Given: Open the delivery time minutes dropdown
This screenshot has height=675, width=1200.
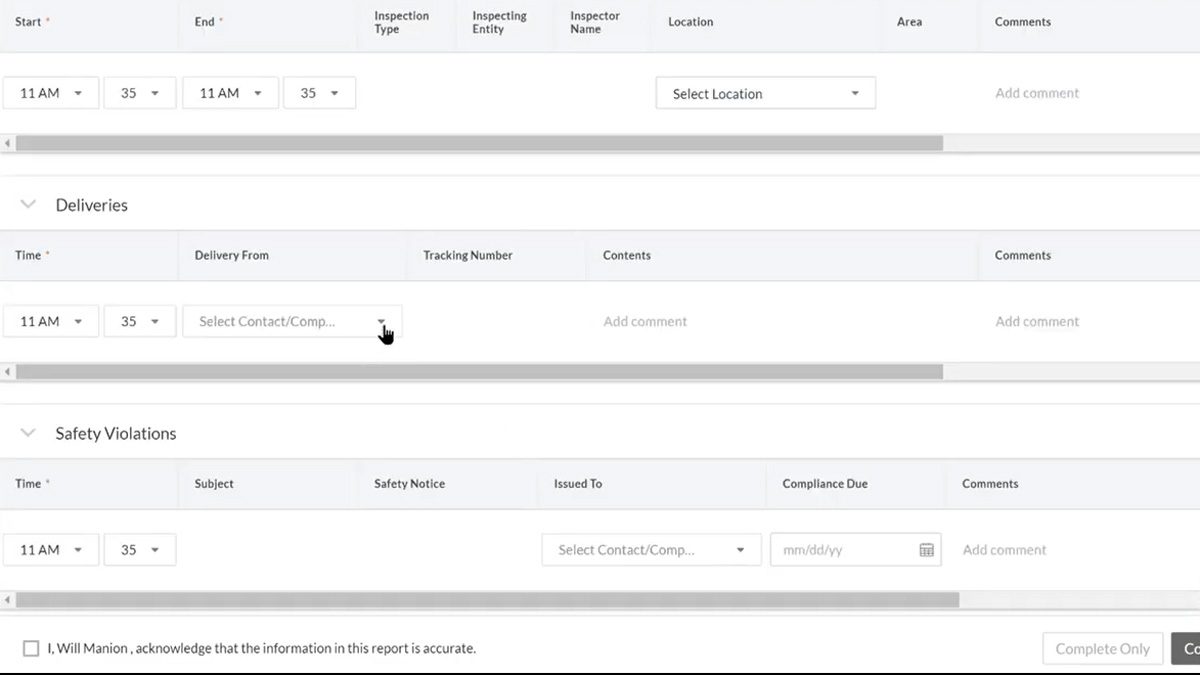Looking at the screenshot, I should pyautogui.click(x=140, y=321).
